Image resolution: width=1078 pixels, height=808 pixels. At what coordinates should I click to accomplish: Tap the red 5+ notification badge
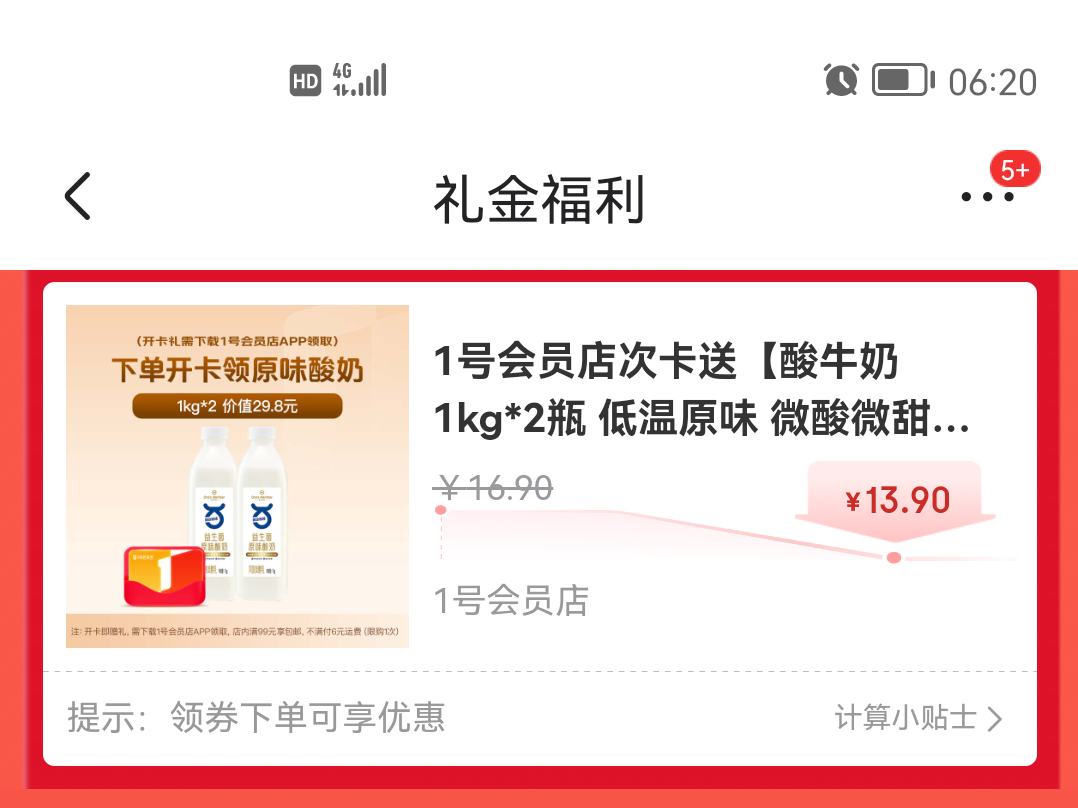1015,169
